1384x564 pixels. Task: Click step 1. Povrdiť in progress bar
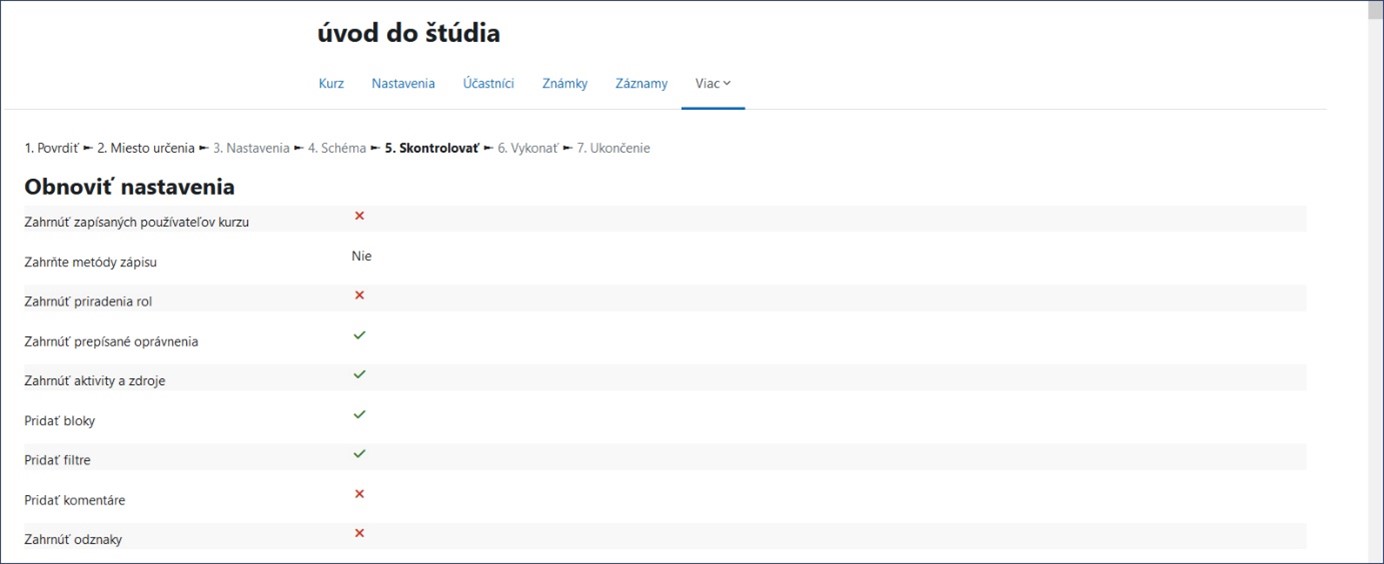[x=52, y=148]
